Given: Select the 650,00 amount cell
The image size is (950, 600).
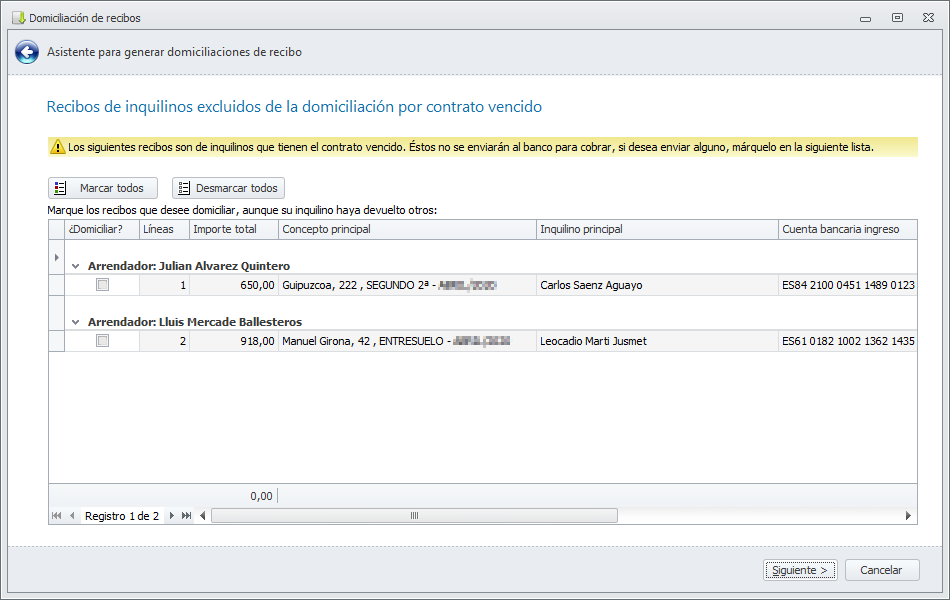Looking at the screenshot, I should 234,285.
